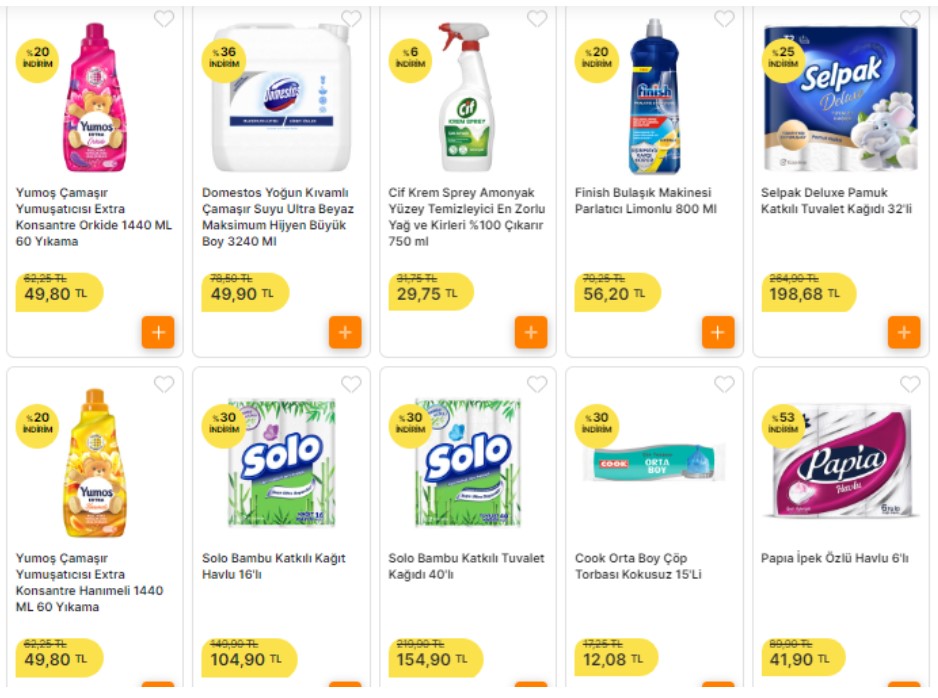Favorite the Finish Bulaşık Makinesi parlatıcı
938x698 pixels.
coord(723,17)
